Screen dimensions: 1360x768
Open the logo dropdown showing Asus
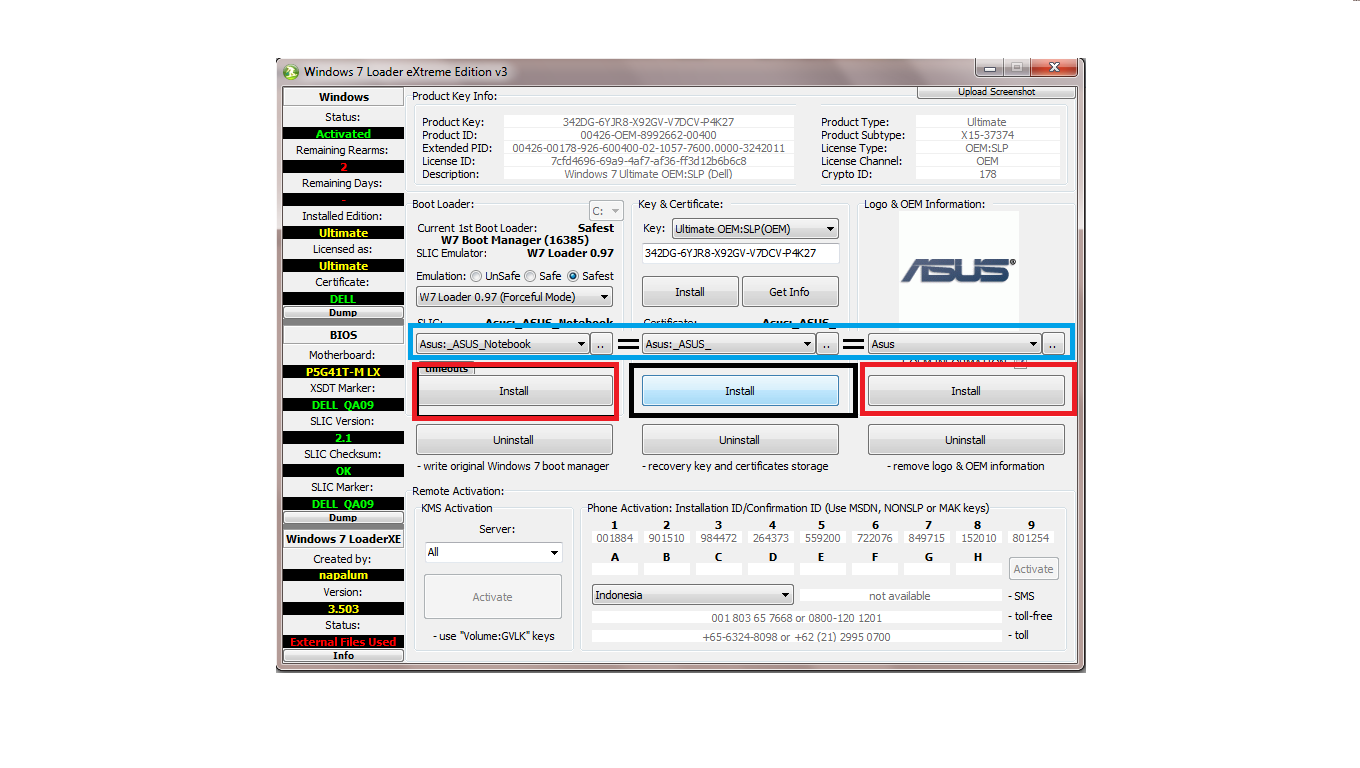954,344
